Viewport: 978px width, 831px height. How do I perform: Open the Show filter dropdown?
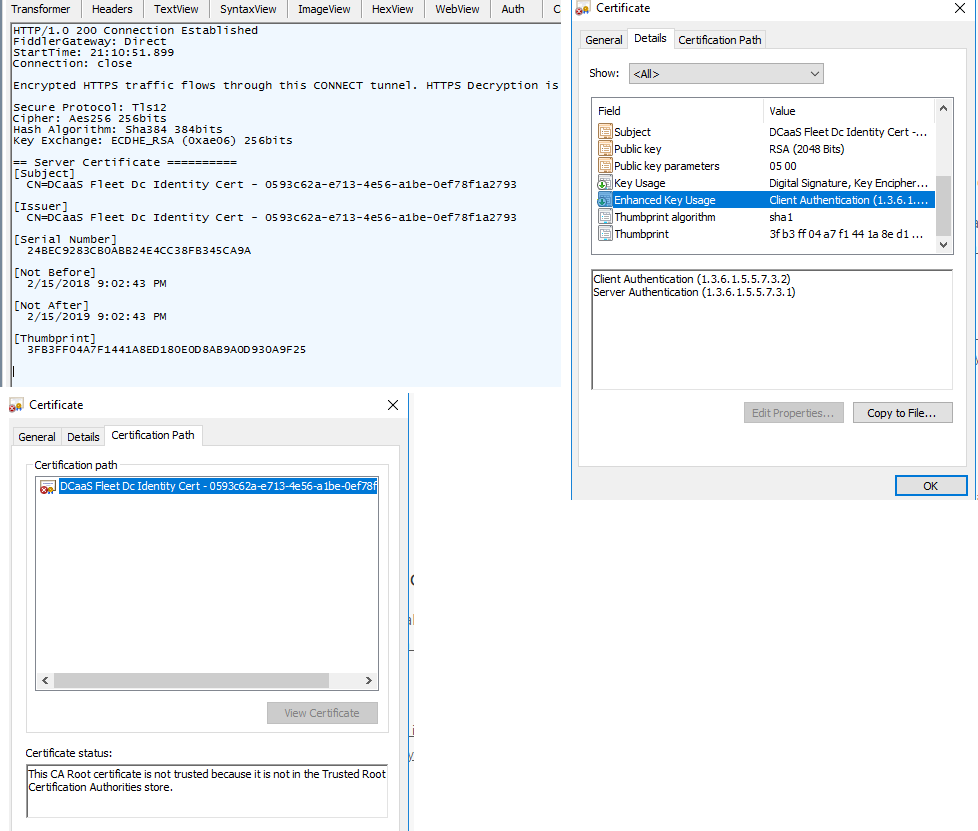pos(726,73)
